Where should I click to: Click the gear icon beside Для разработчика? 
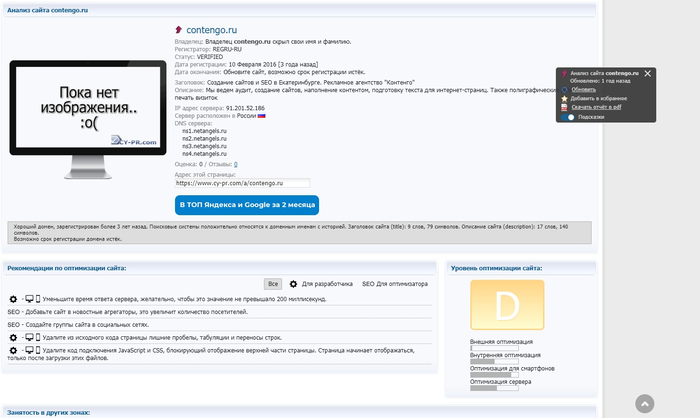pyautogui.click(x=293, y=284)
